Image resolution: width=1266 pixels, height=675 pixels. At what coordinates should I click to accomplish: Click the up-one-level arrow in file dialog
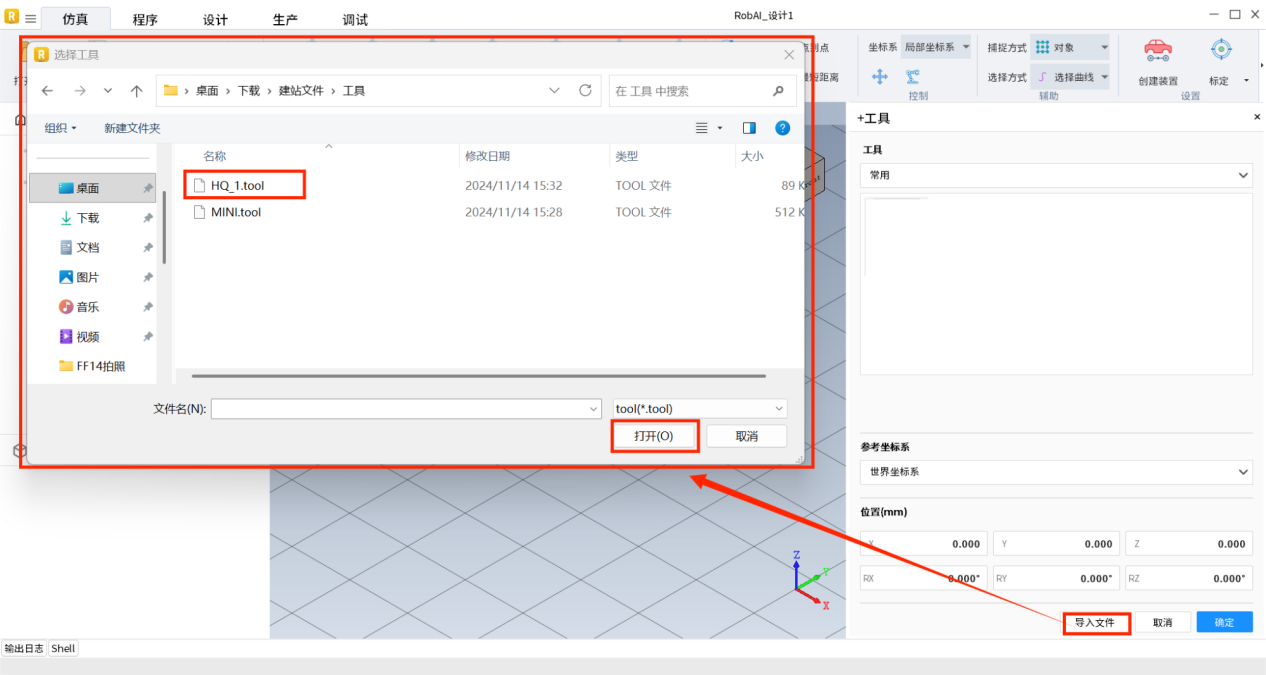[137, 91]
